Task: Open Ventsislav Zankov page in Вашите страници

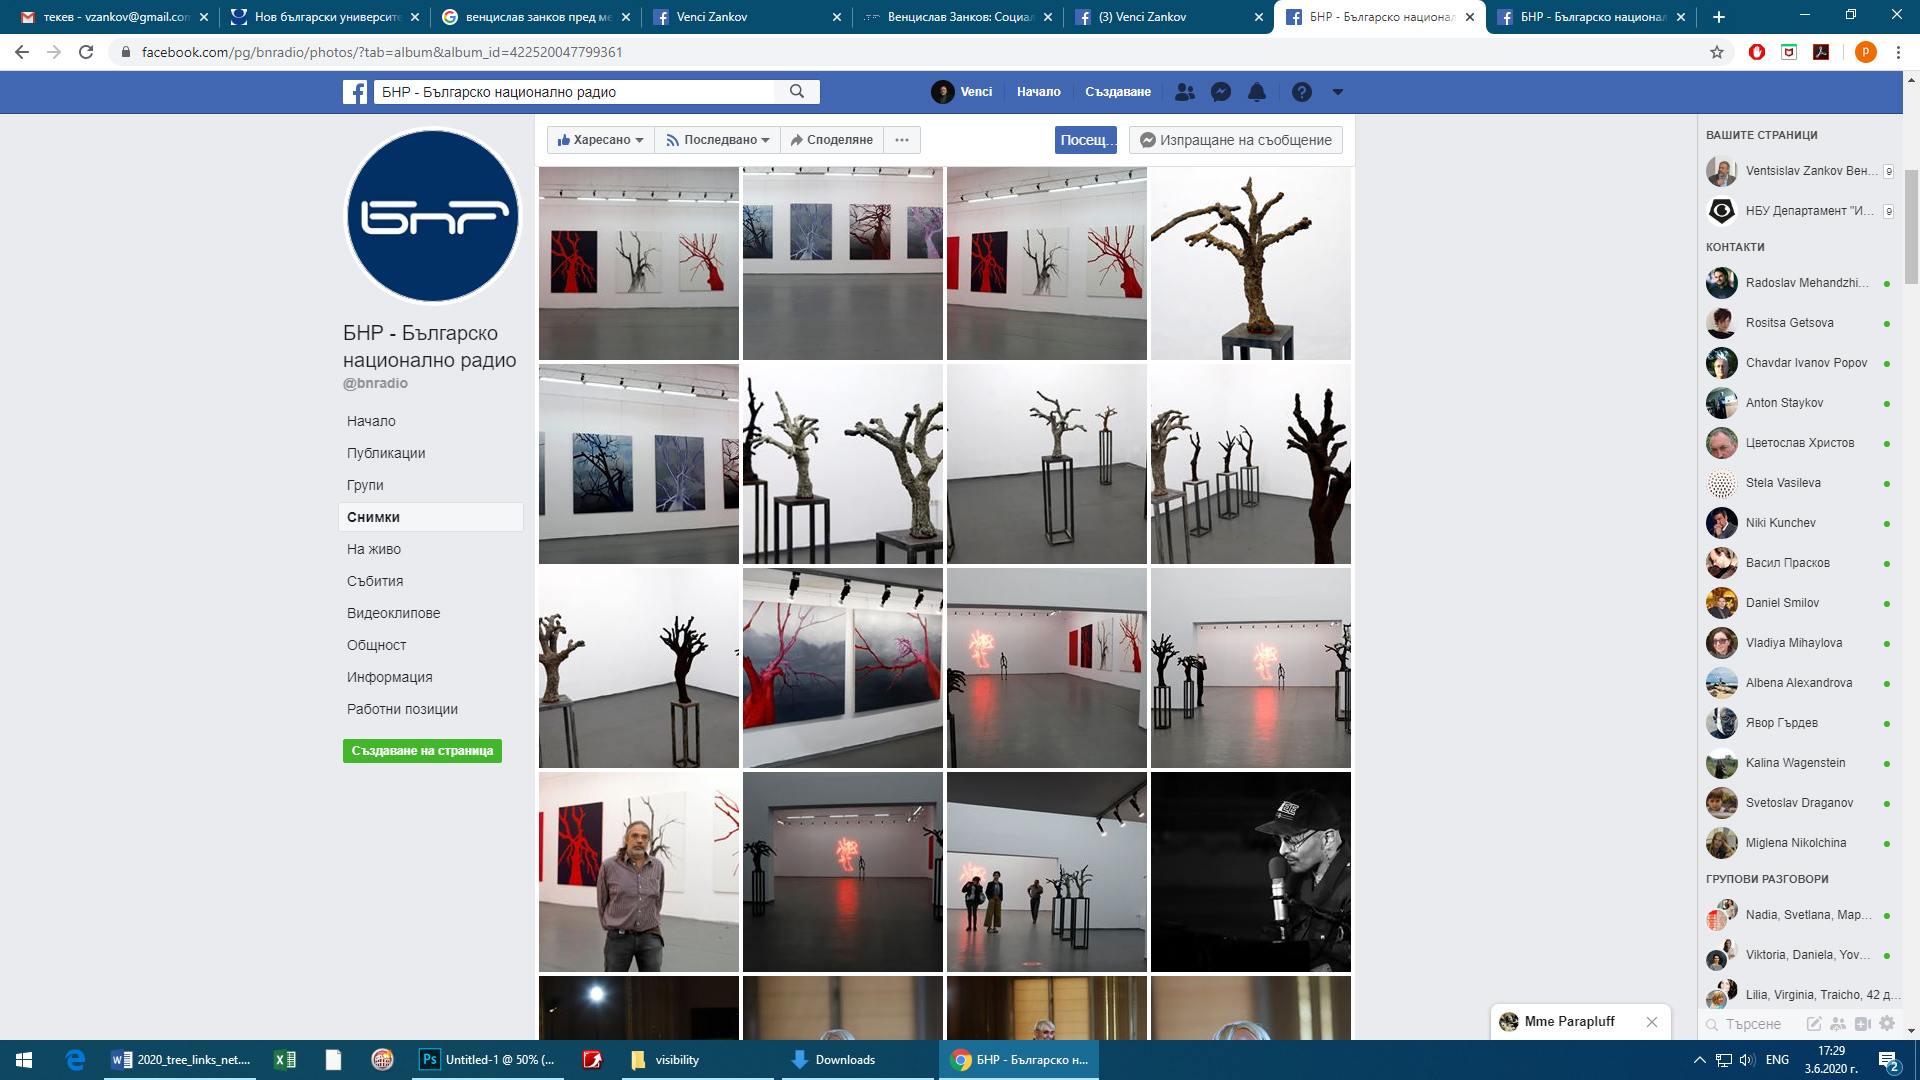Action: click(x=1799, y=171)
